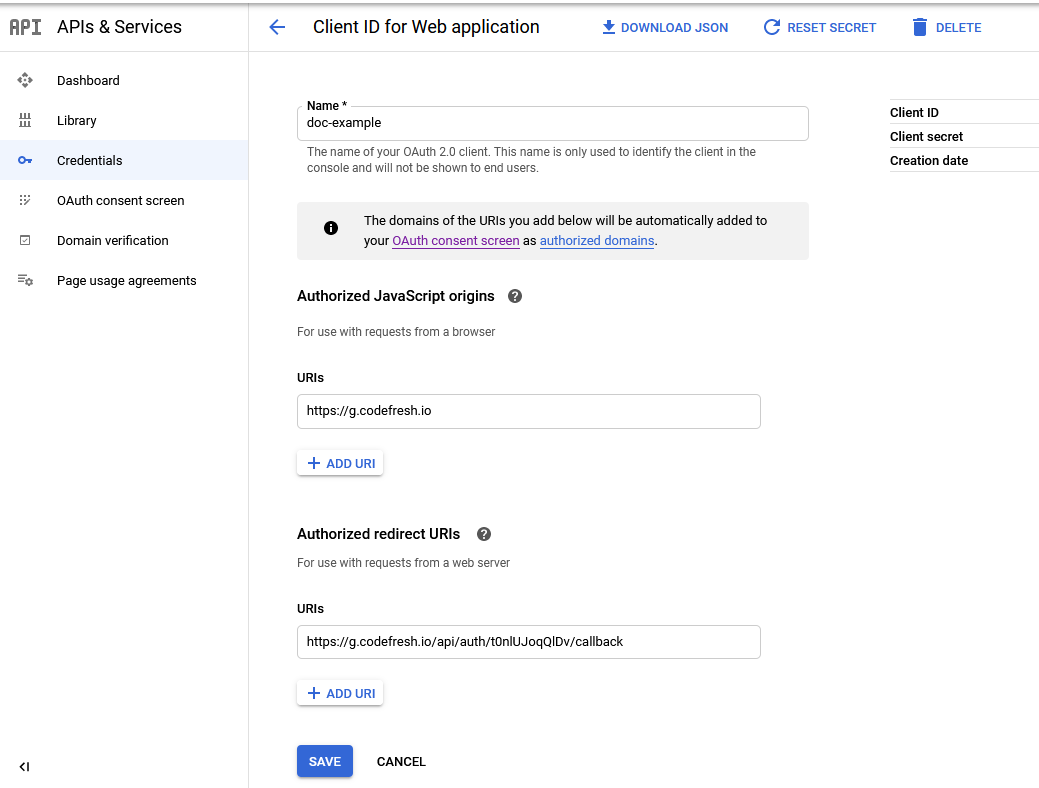Screen dimensions: 1039x788
Task: Open help for Authorized redirect URIs
Action: (484, 534)
